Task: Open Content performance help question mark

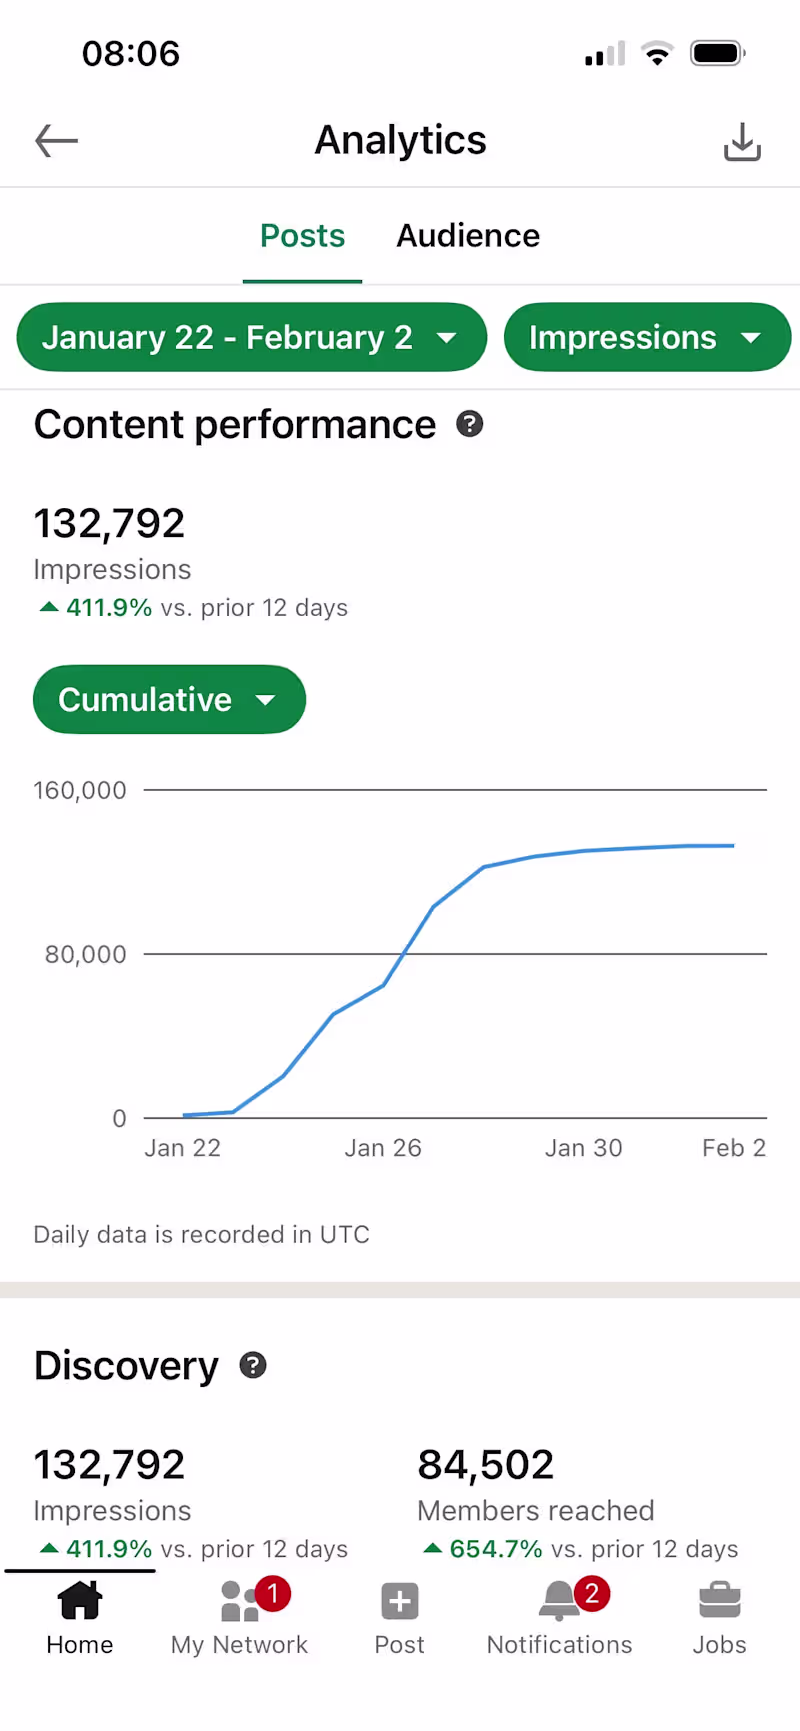Action: pyautogui.click(x=470, y=424)
